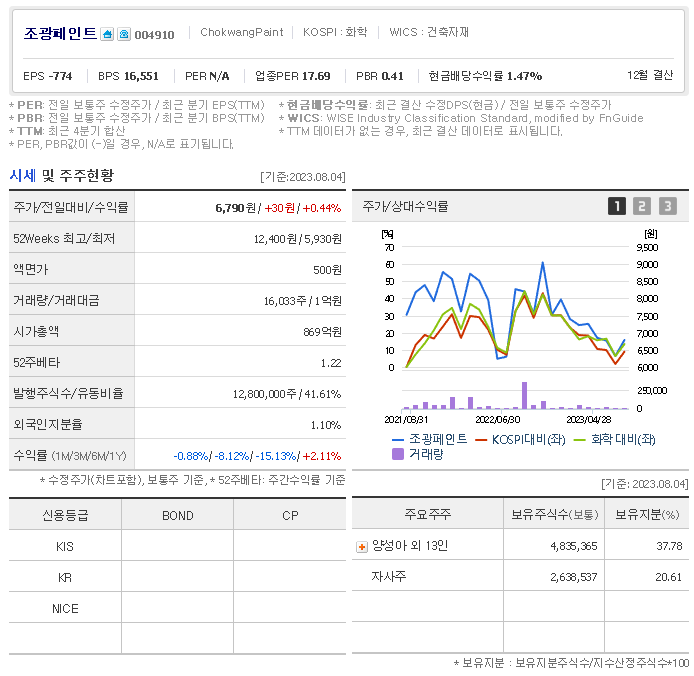Viewport: 694px width, 676px height.
Task: Click the 시가총액 869억원 value
Action: click(x=322, y=332)
